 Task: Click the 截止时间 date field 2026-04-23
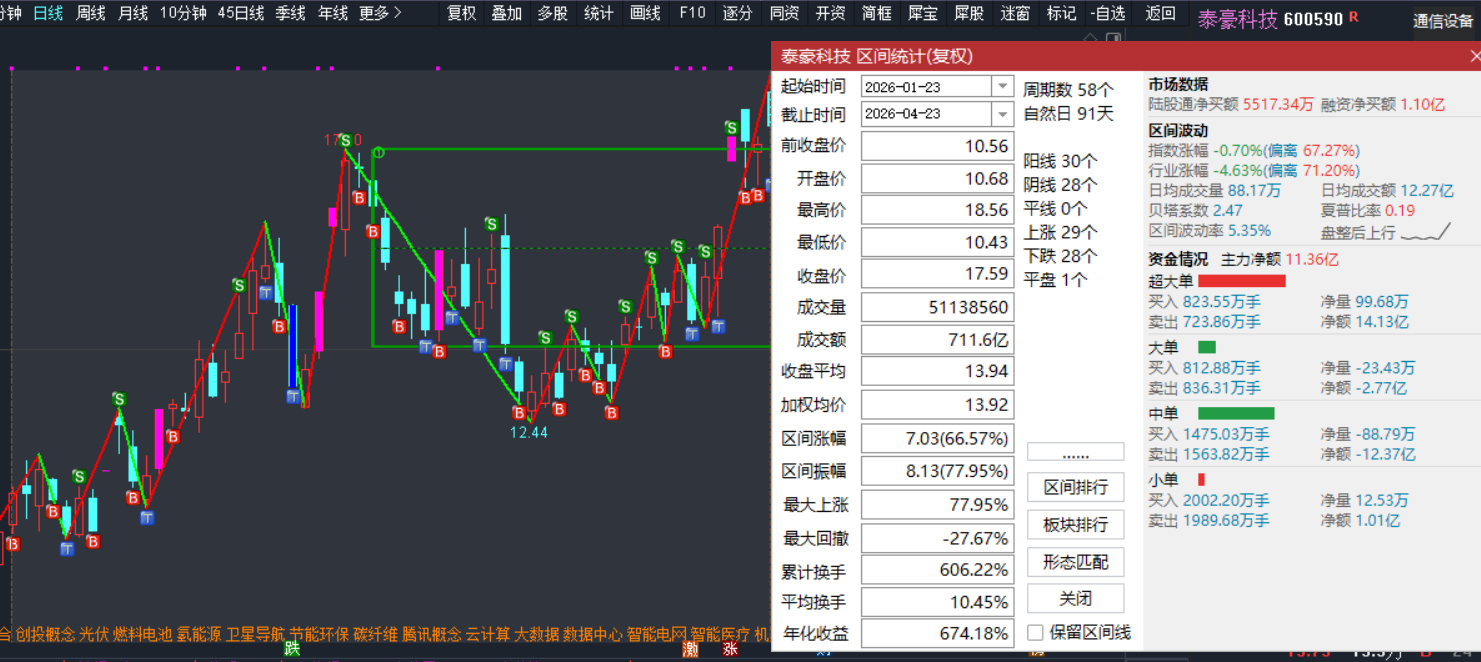tap(927, 114)
